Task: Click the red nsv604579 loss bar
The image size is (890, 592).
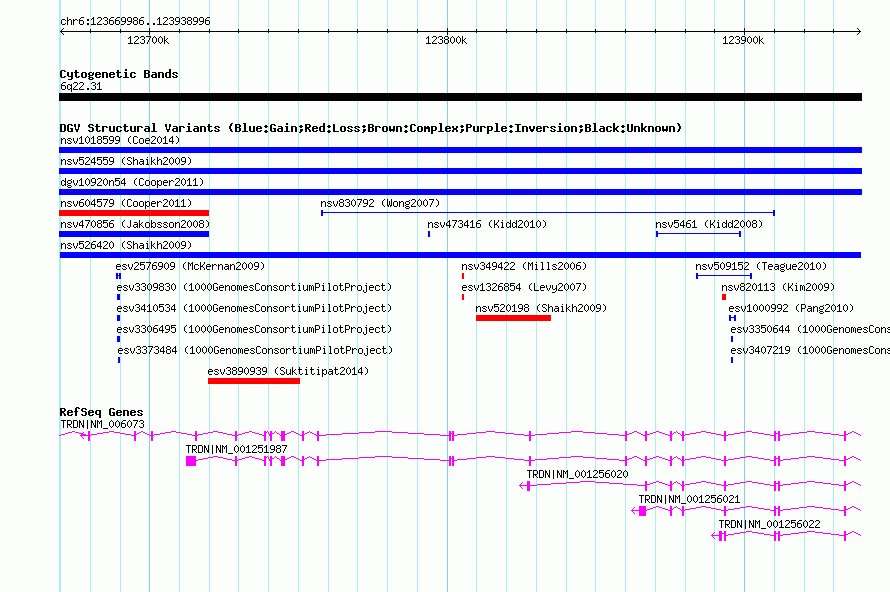Action: click(134, 213)
